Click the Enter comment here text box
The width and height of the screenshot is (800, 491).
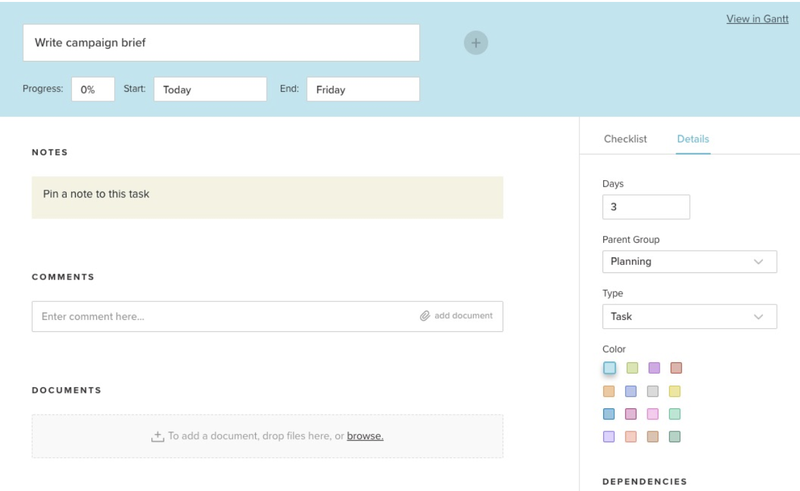224,316
